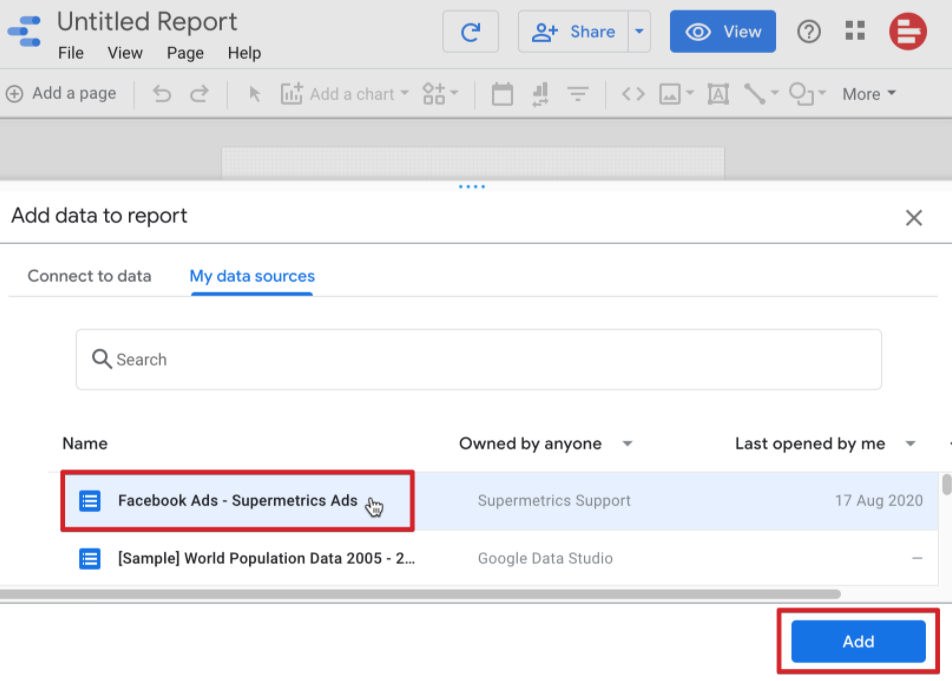Focus the data source Search field

click(478, 359)
